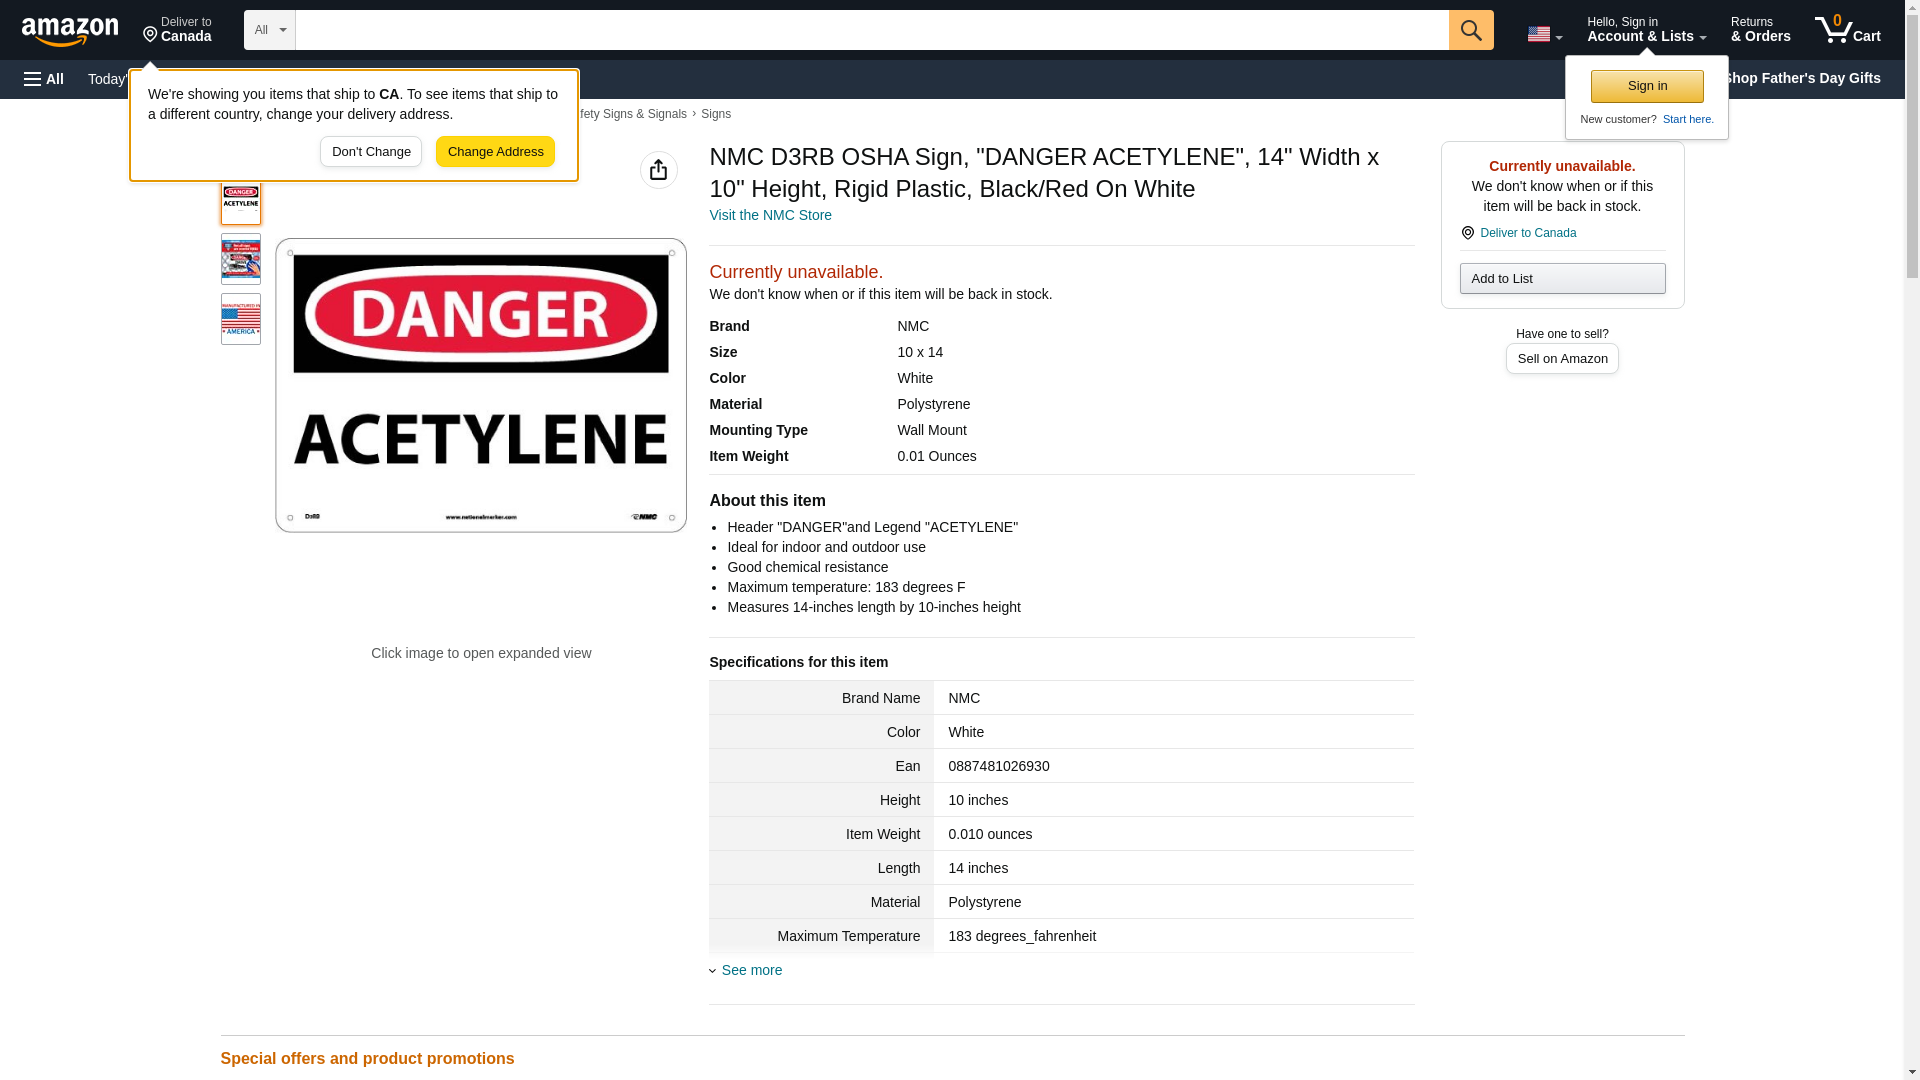Open the All hamburger menu

[44, 79]
